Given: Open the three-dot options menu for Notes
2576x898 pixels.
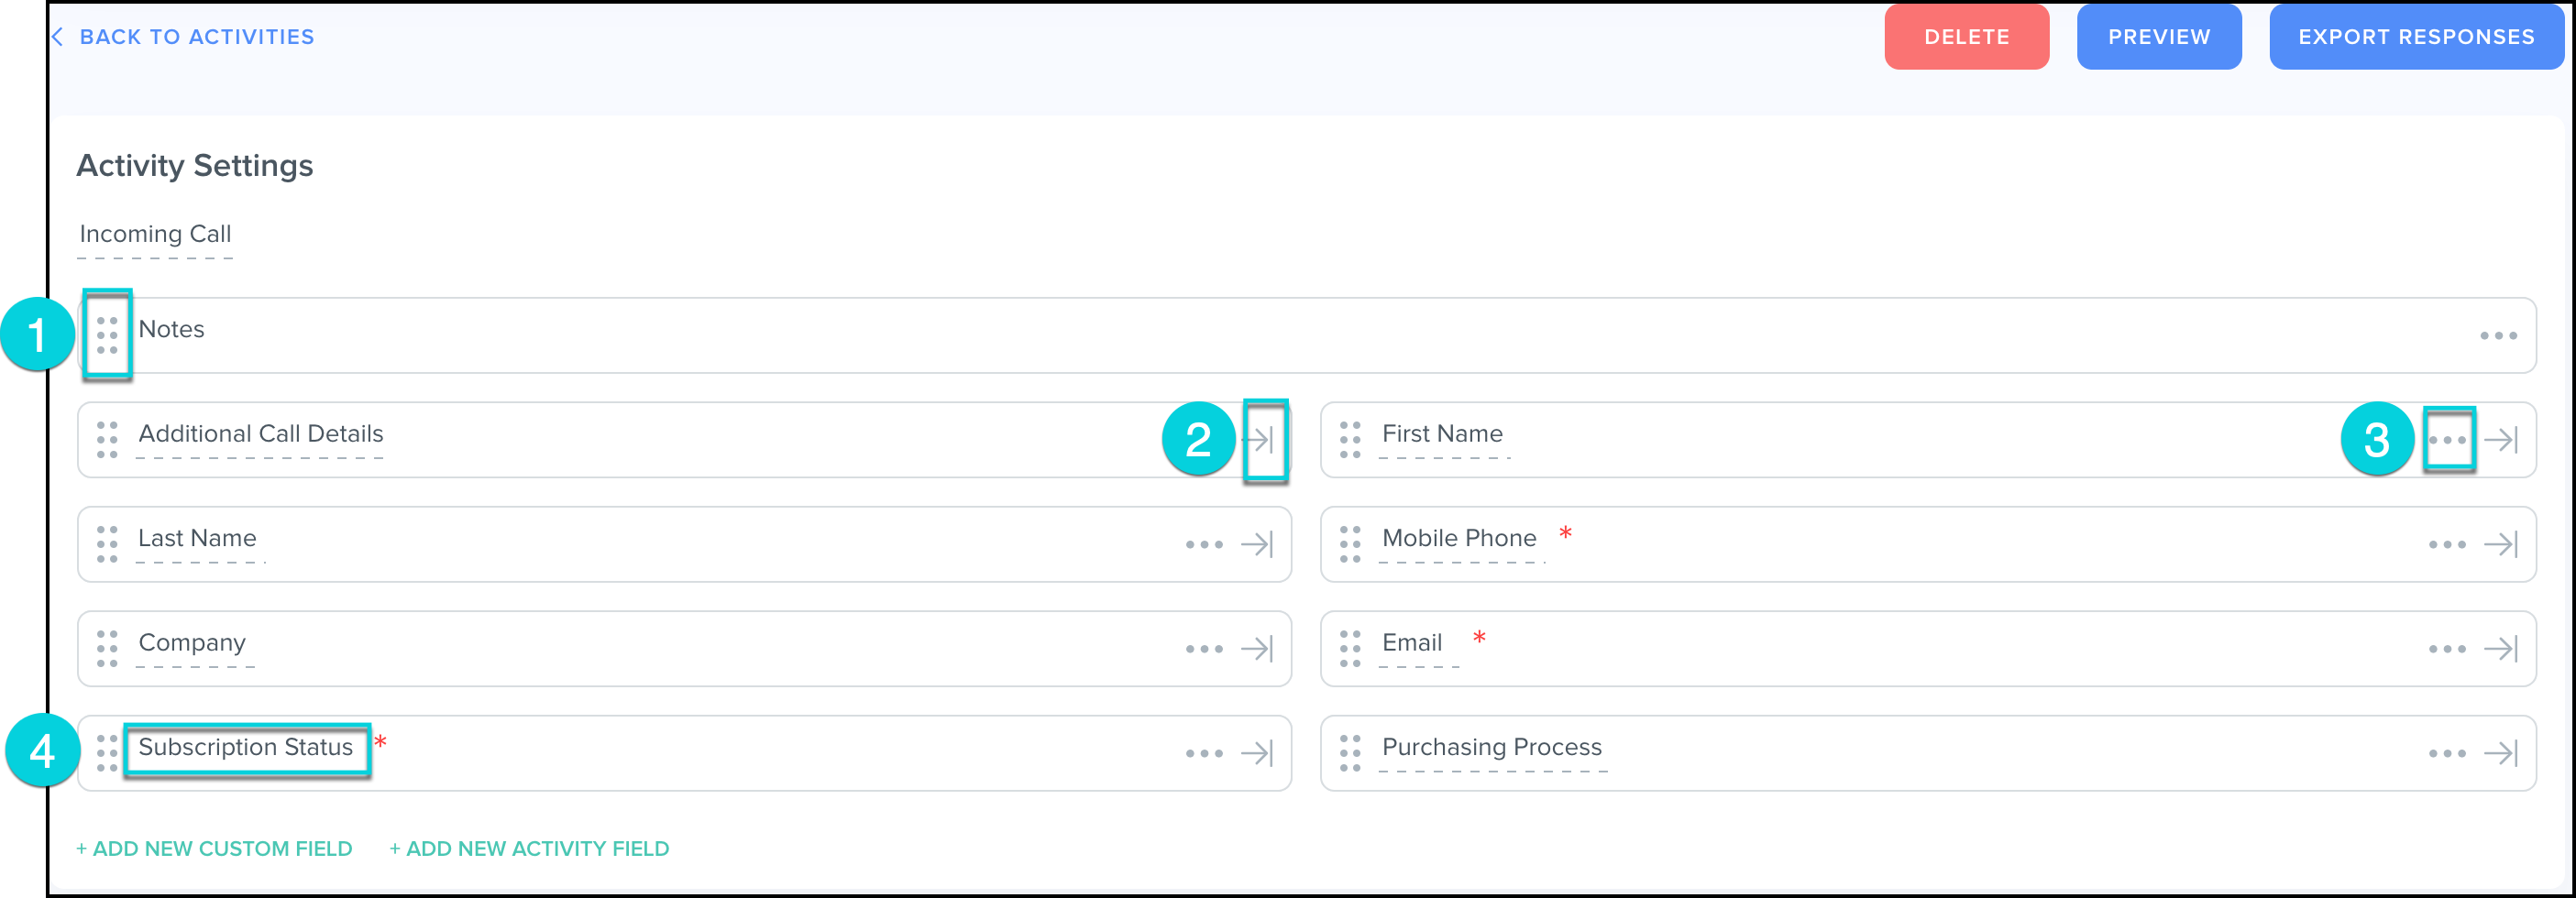Looking at the screenshot, I should pos(2498,336).
